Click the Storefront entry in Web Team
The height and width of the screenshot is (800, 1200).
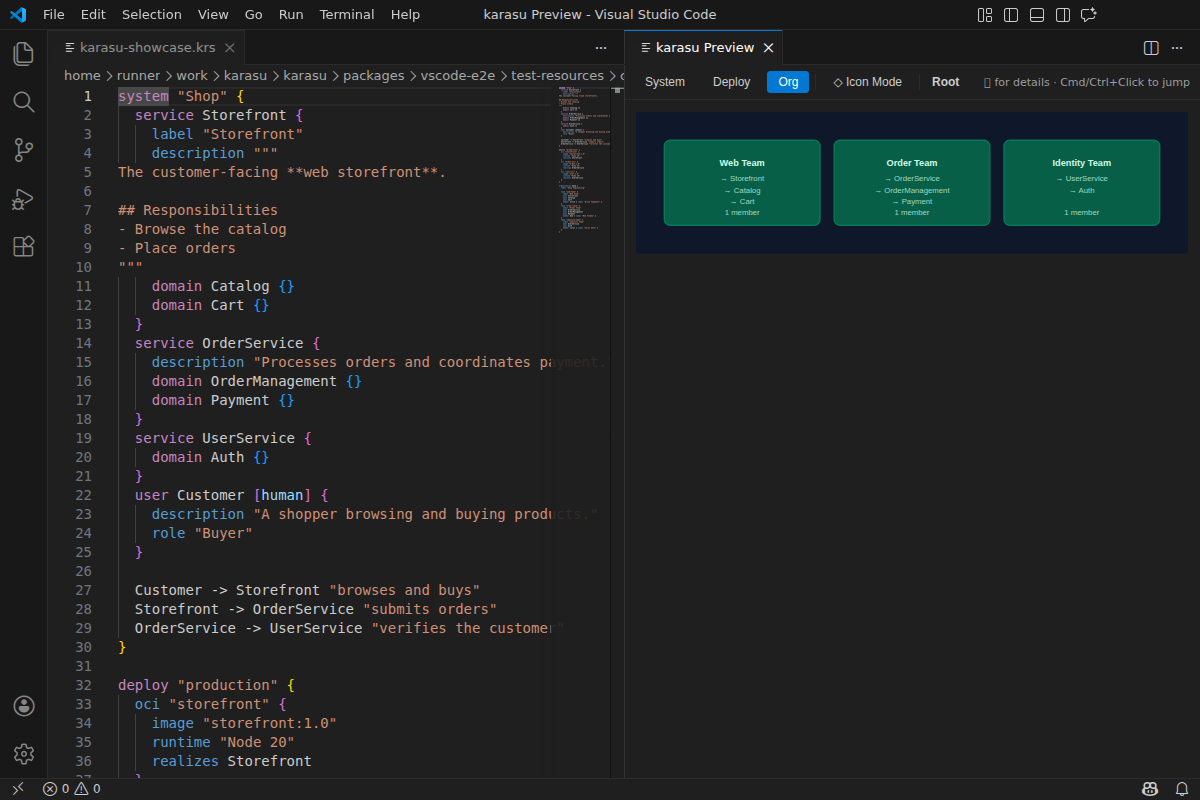pos(742,178)
